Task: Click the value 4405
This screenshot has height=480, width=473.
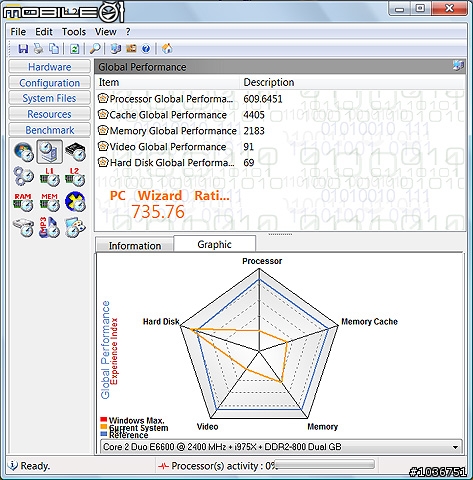Action: pyautogui.click(x=254, y=115)
